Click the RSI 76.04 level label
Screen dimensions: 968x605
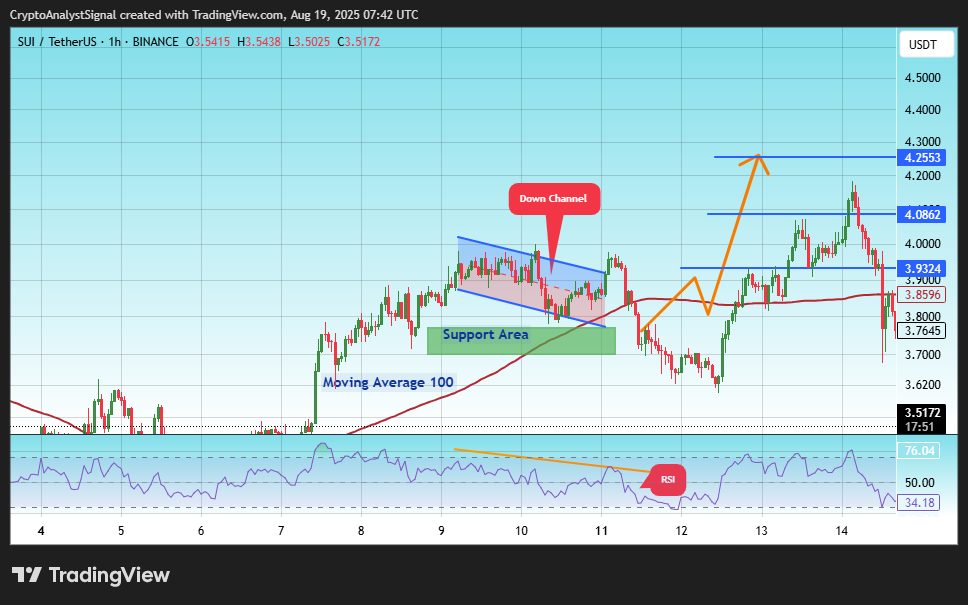pyautogui.click(x=919, y=451)
